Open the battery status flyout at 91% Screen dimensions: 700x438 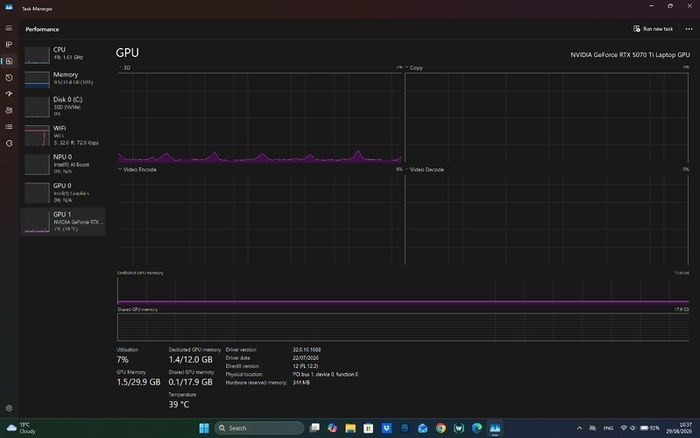click(650, 428)
